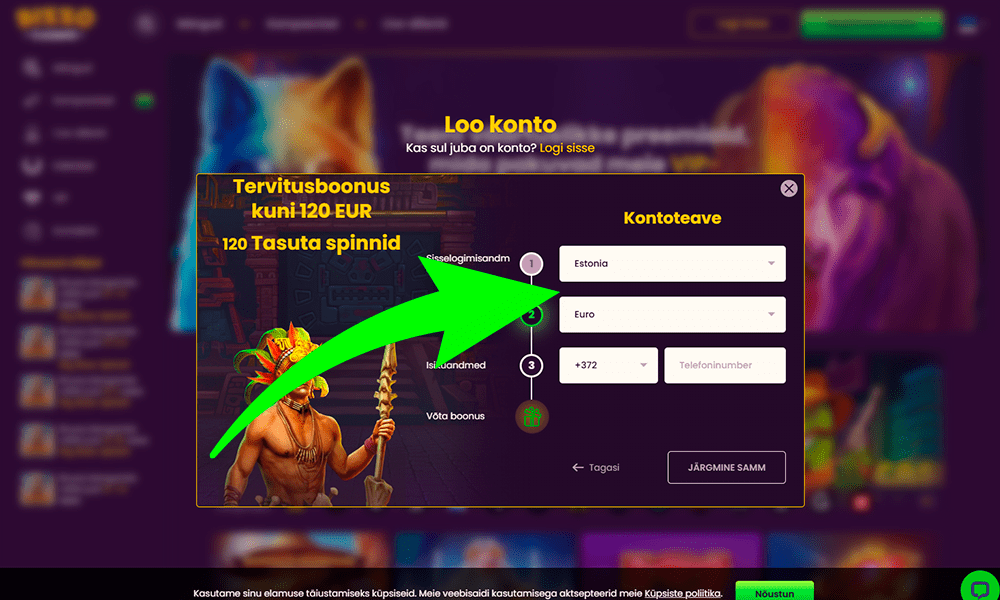Screen dimensions: 1000x600
Task: Open the Estonia country dropdown
Action: 672,263
